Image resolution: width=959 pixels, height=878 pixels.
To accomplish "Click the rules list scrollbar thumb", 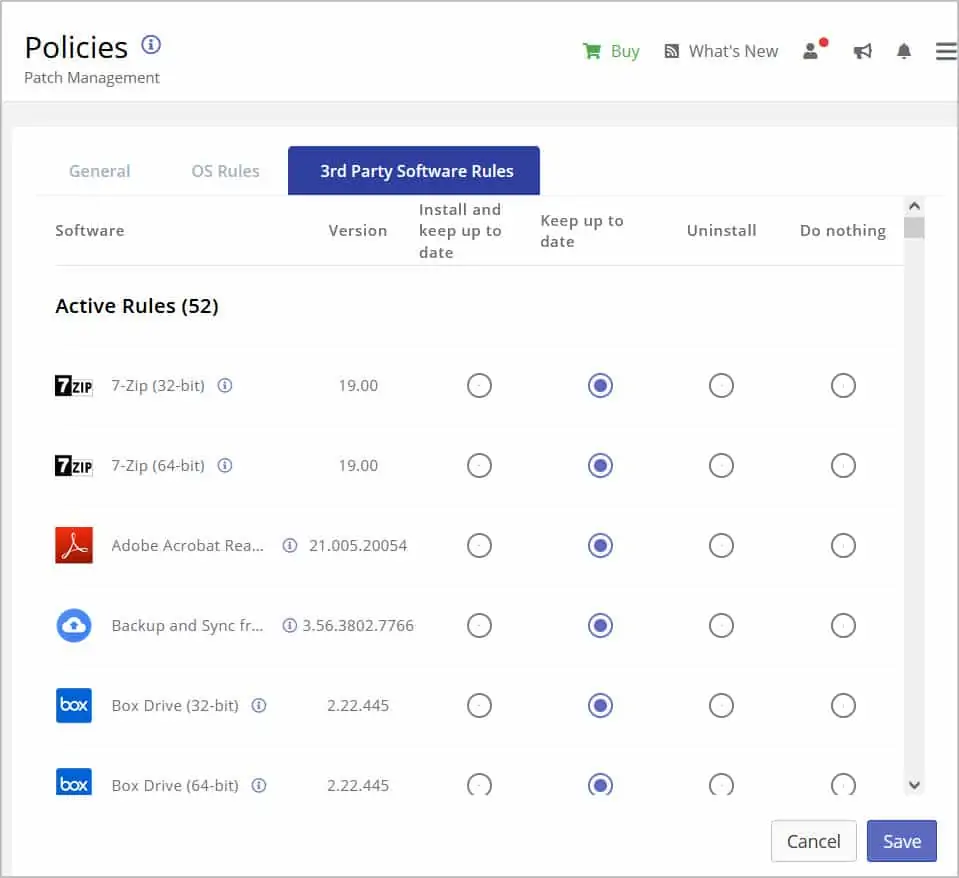I will point(914,228).
